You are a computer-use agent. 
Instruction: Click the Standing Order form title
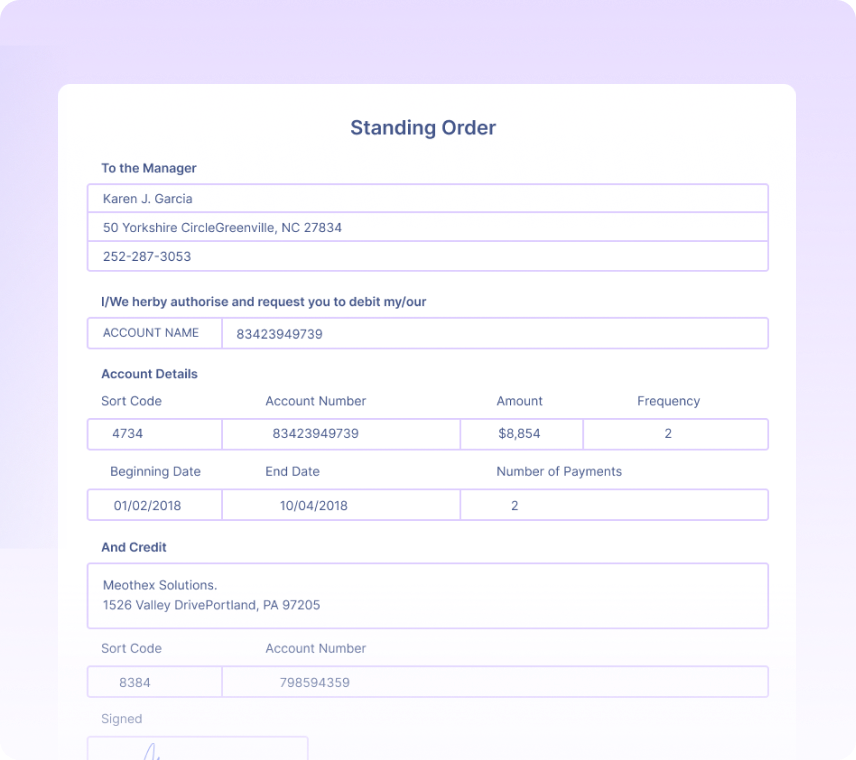(x=422, y=128)
